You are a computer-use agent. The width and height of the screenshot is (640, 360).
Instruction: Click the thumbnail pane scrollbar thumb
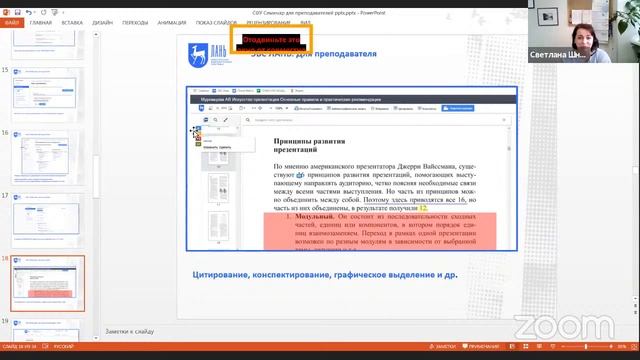click(x=96, y=176)
